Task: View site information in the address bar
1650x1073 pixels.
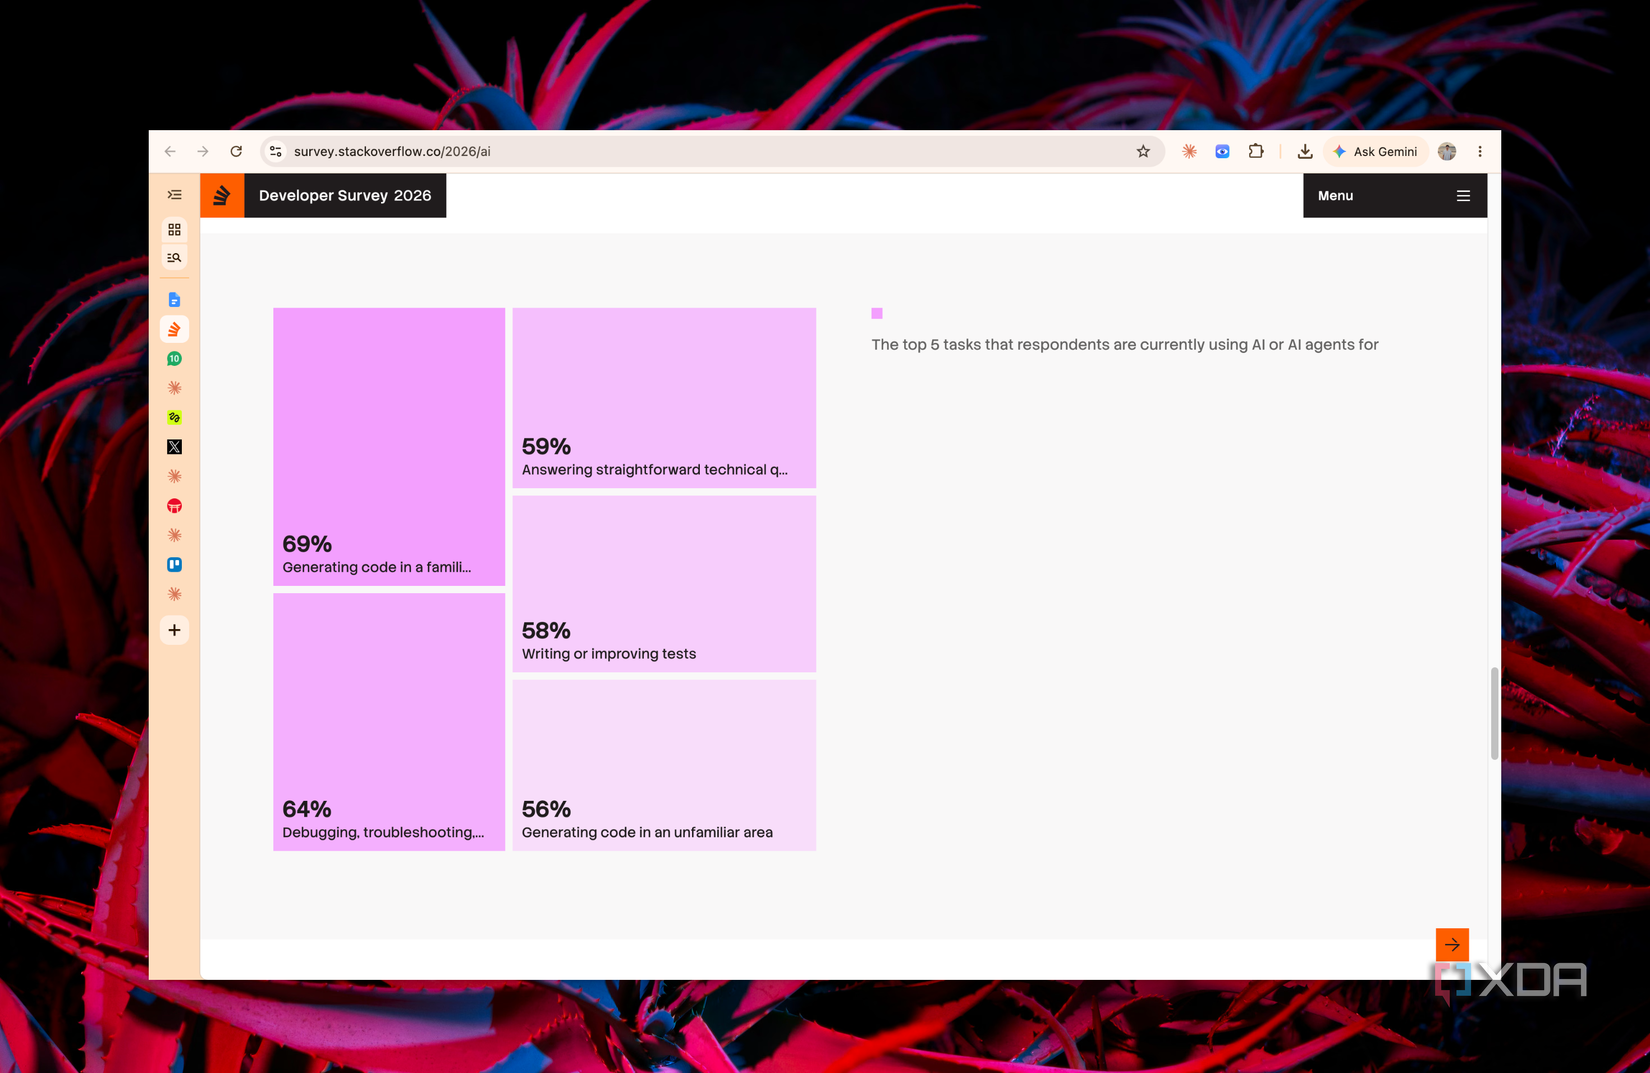Action: tap(276, 152)
